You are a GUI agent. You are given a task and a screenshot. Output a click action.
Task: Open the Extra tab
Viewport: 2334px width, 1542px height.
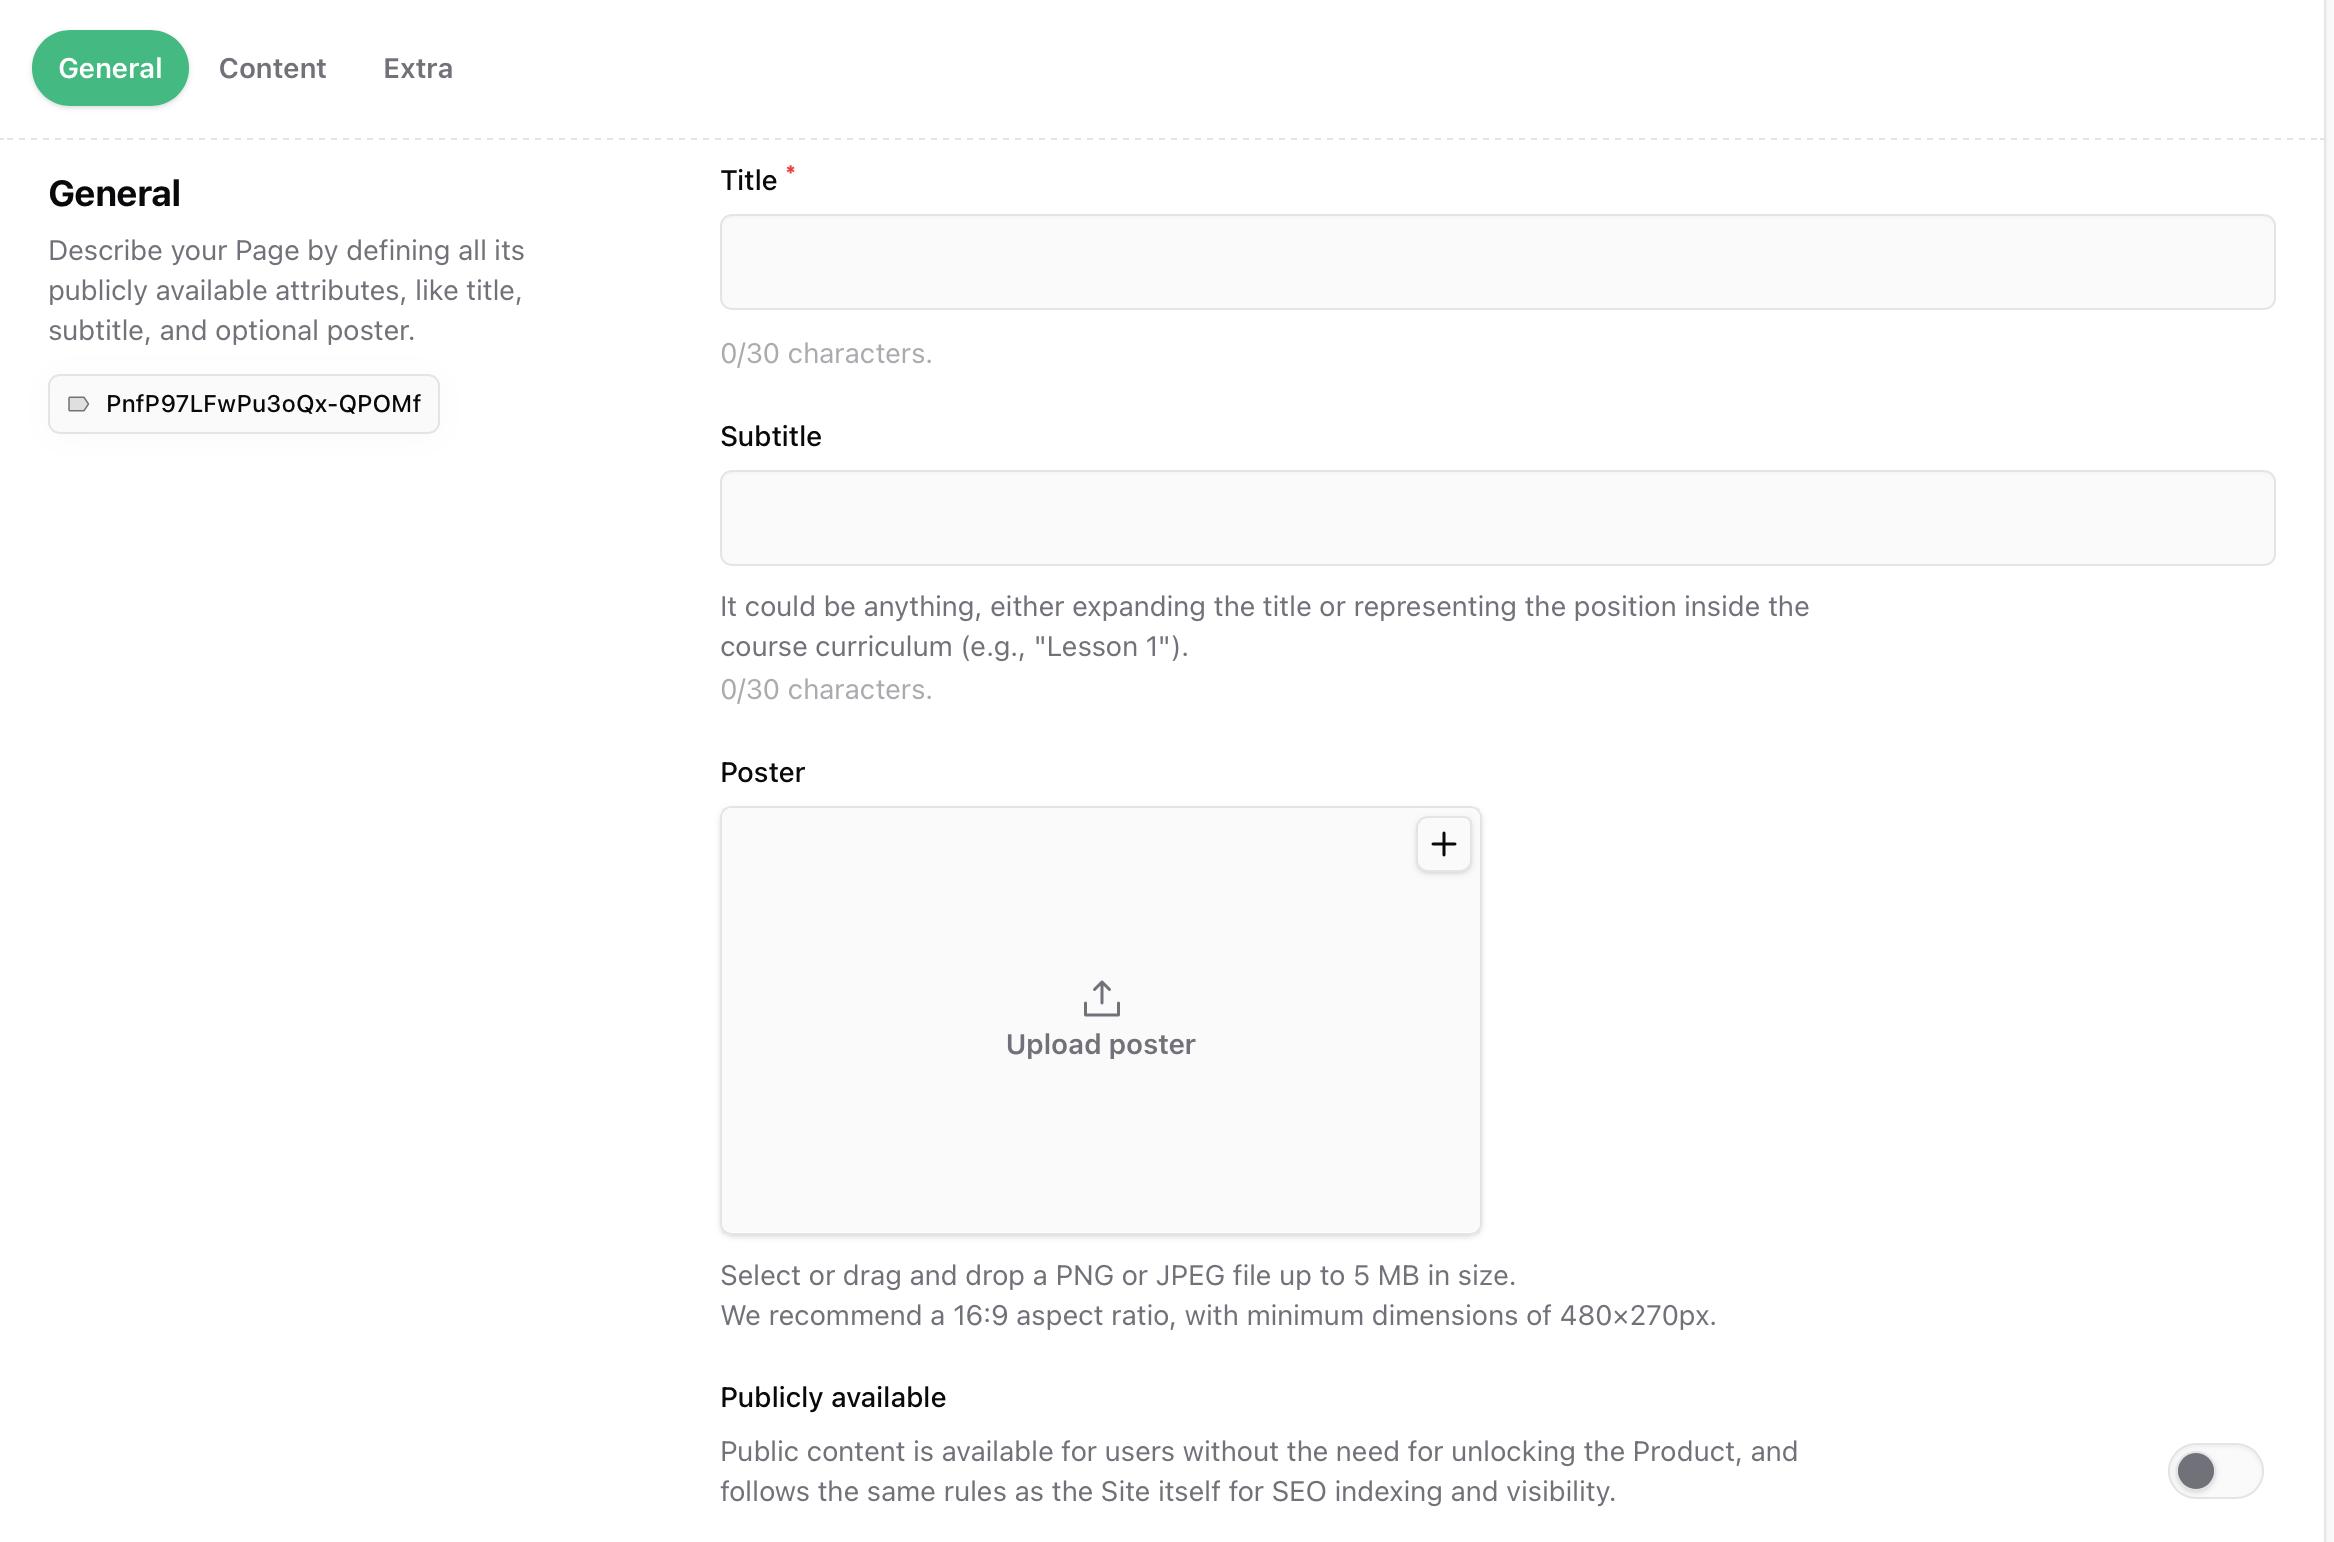(417, 68)
